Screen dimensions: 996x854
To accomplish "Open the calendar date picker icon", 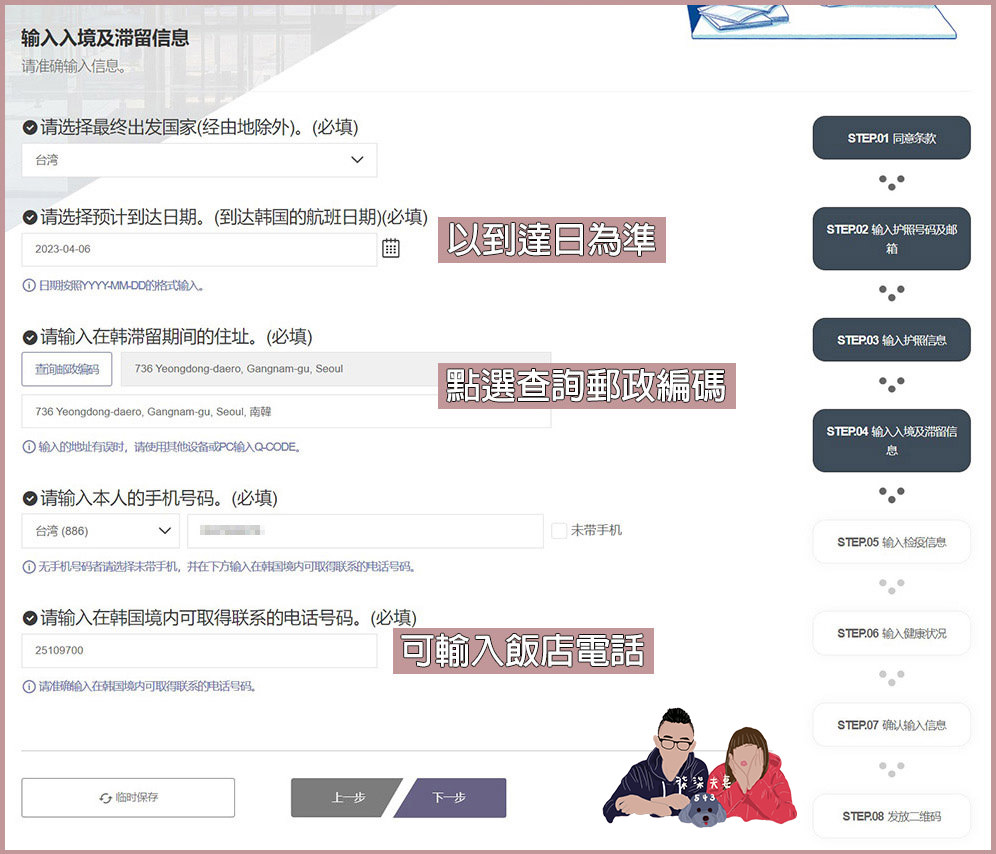I will [x=391, y=248].
